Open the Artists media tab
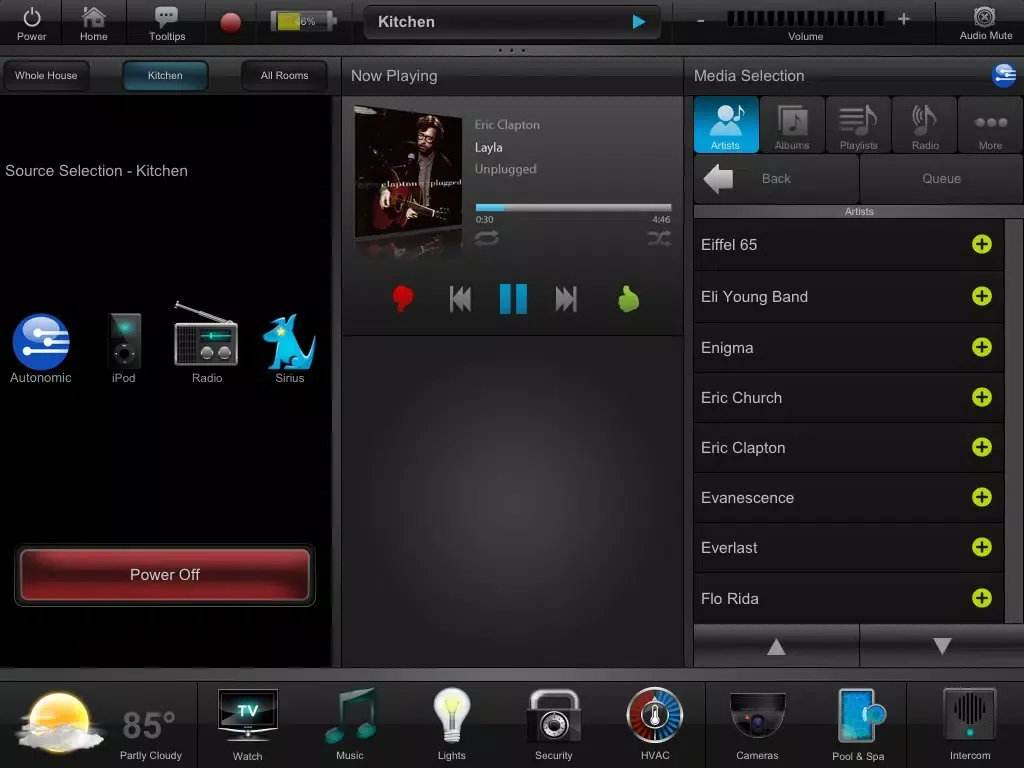Screen dimensions: 1024x768 (726, 125)
